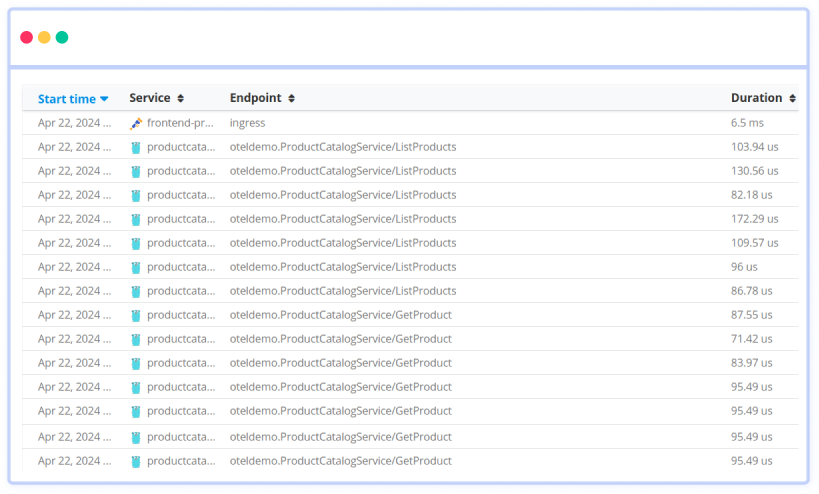Screen dimensions: 819x494
Task: Toggle sort arrows beside Service header
Action: pyautogui.click(x=180, y=98)
